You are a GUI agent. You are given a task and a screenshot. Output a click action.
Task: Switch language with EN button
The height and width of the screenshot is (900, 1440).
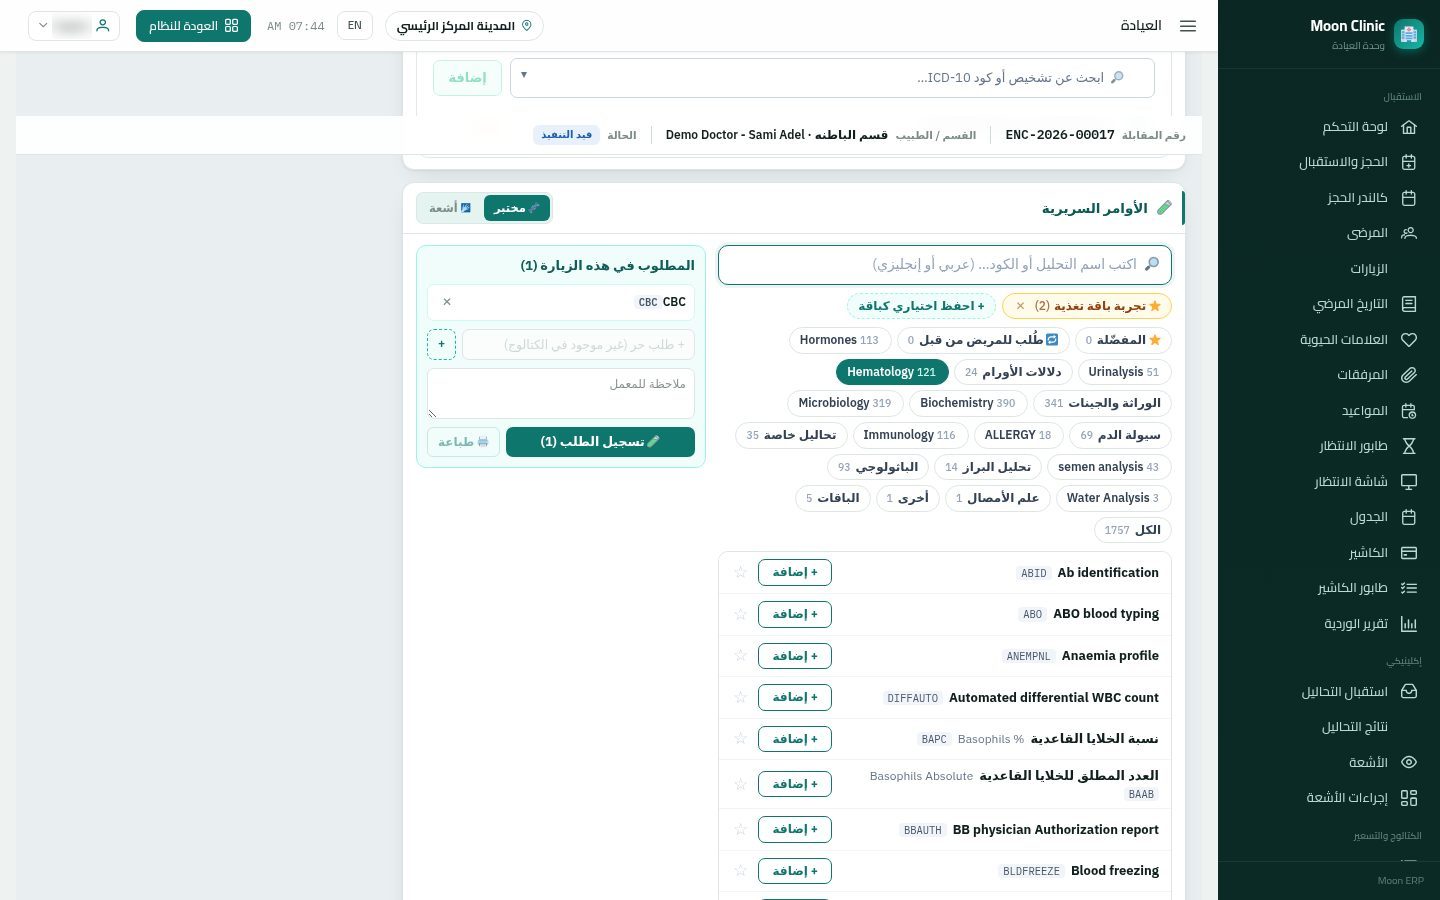pyautogui.click(x=355, y=26)
